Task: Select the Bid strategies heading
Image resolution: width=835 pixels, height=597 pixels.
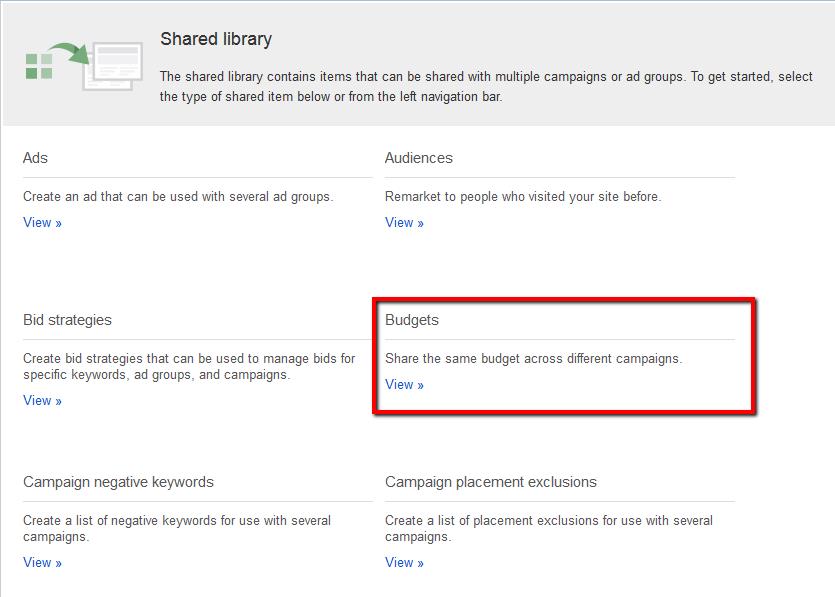Action: click(x=67, y=320)
